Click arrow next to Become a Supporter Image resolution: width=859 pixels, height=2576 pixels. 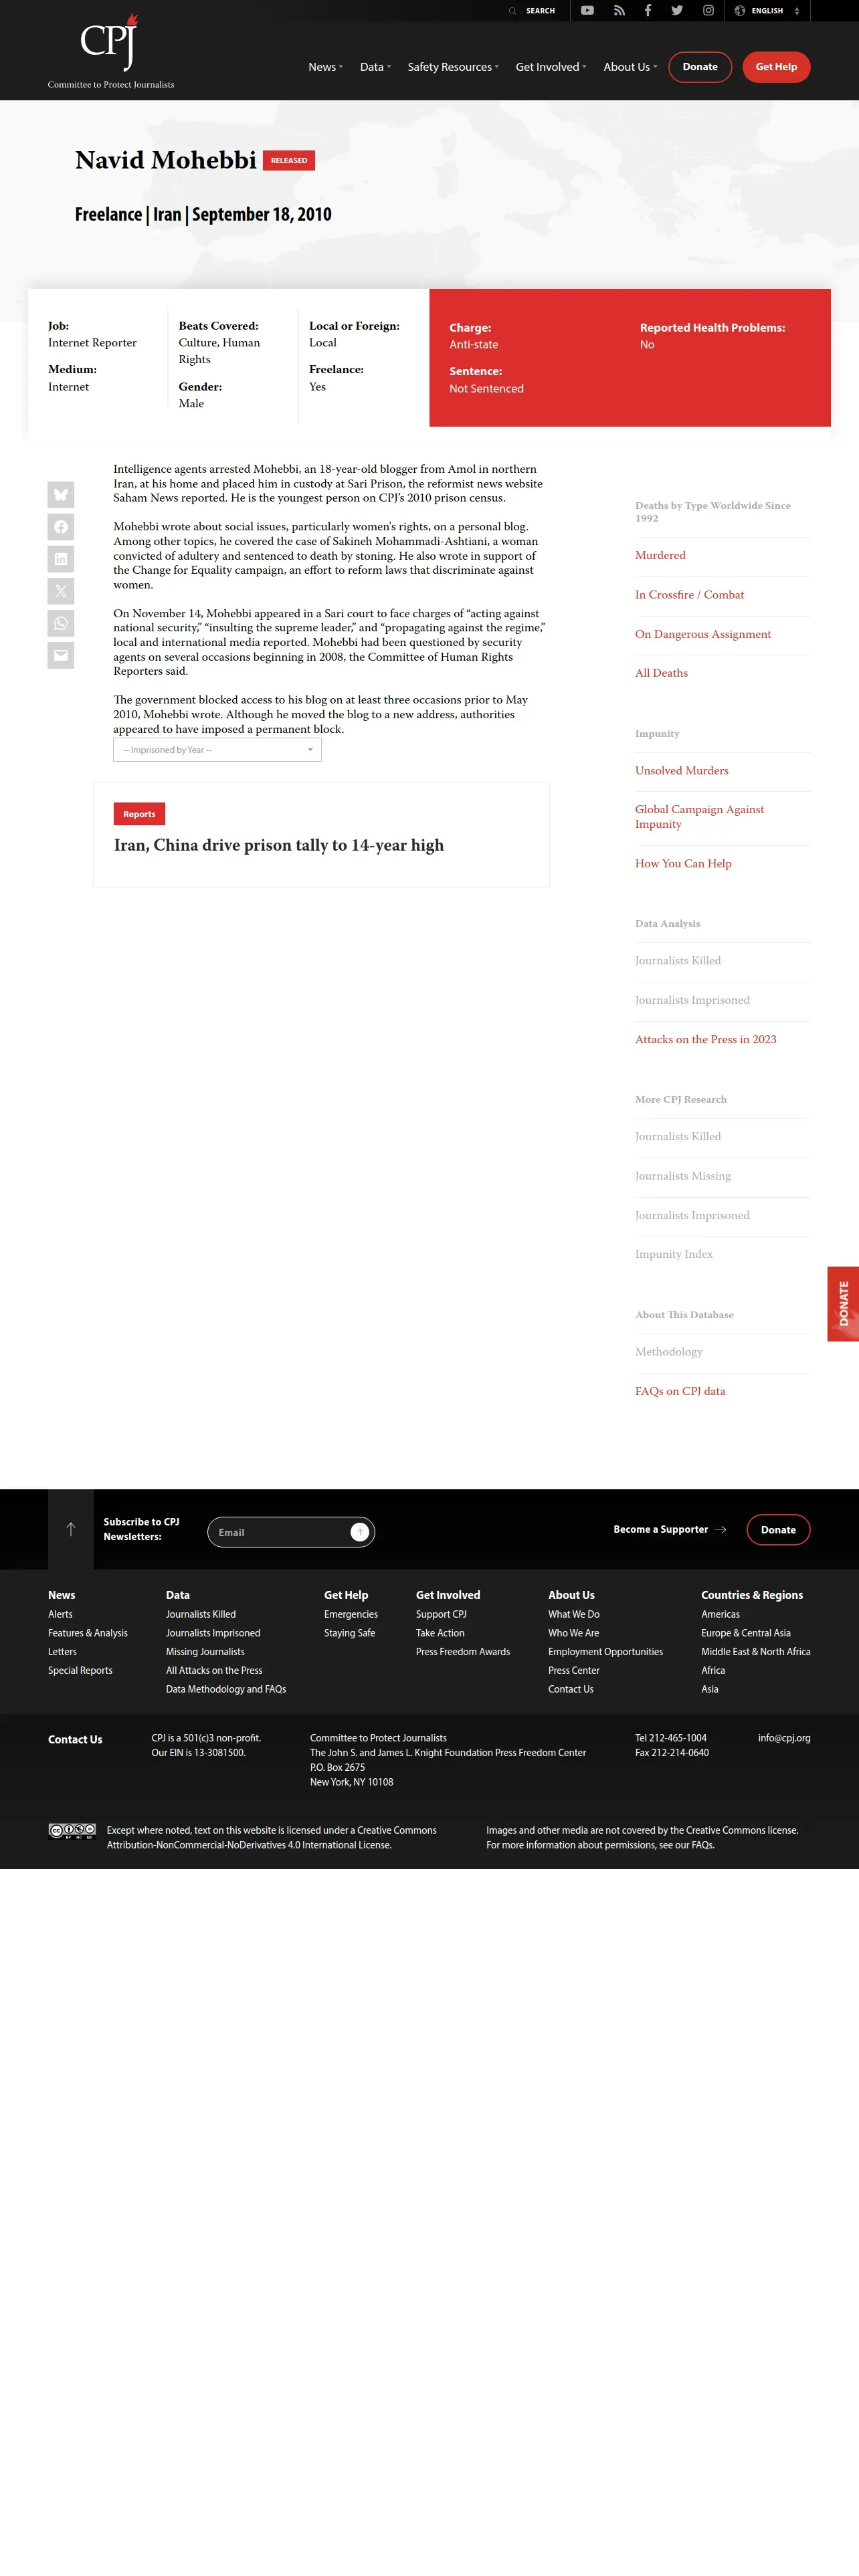(x=721, y=1529)
